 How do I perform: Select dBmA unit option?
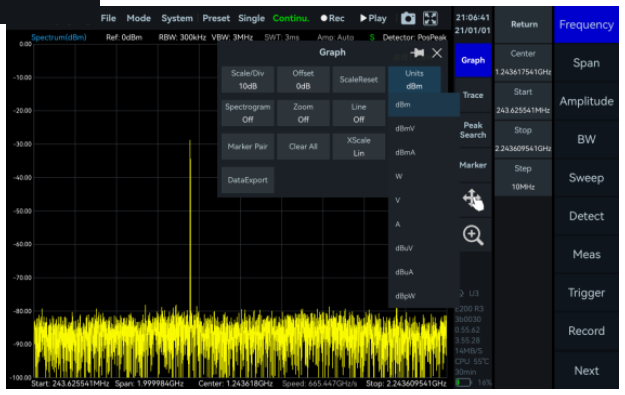pos(424,153)
